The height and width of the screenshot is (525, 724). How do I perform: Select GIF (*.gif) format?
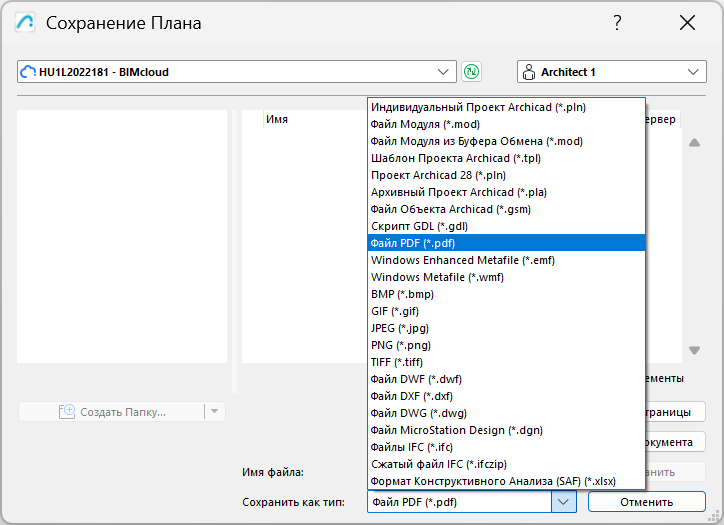click(x=507, y=311)
